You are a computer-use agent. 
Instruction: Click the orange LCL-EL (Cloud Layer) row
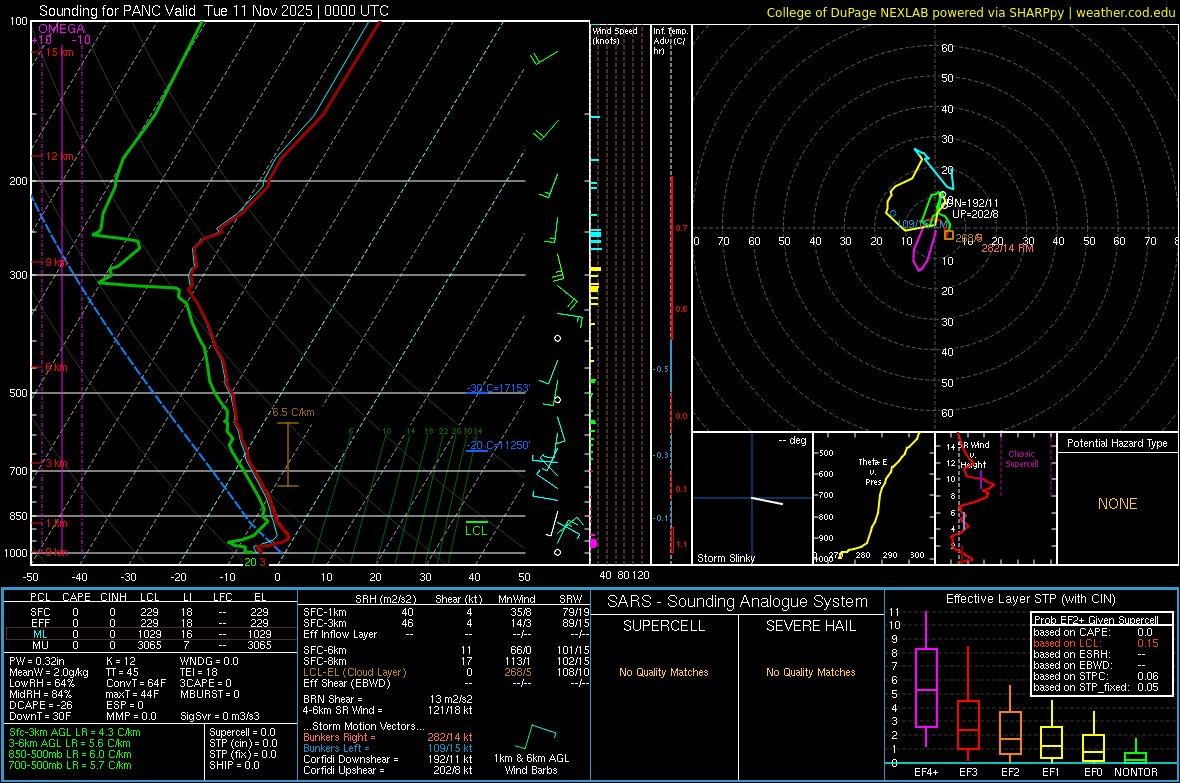(x=446, y=672)
